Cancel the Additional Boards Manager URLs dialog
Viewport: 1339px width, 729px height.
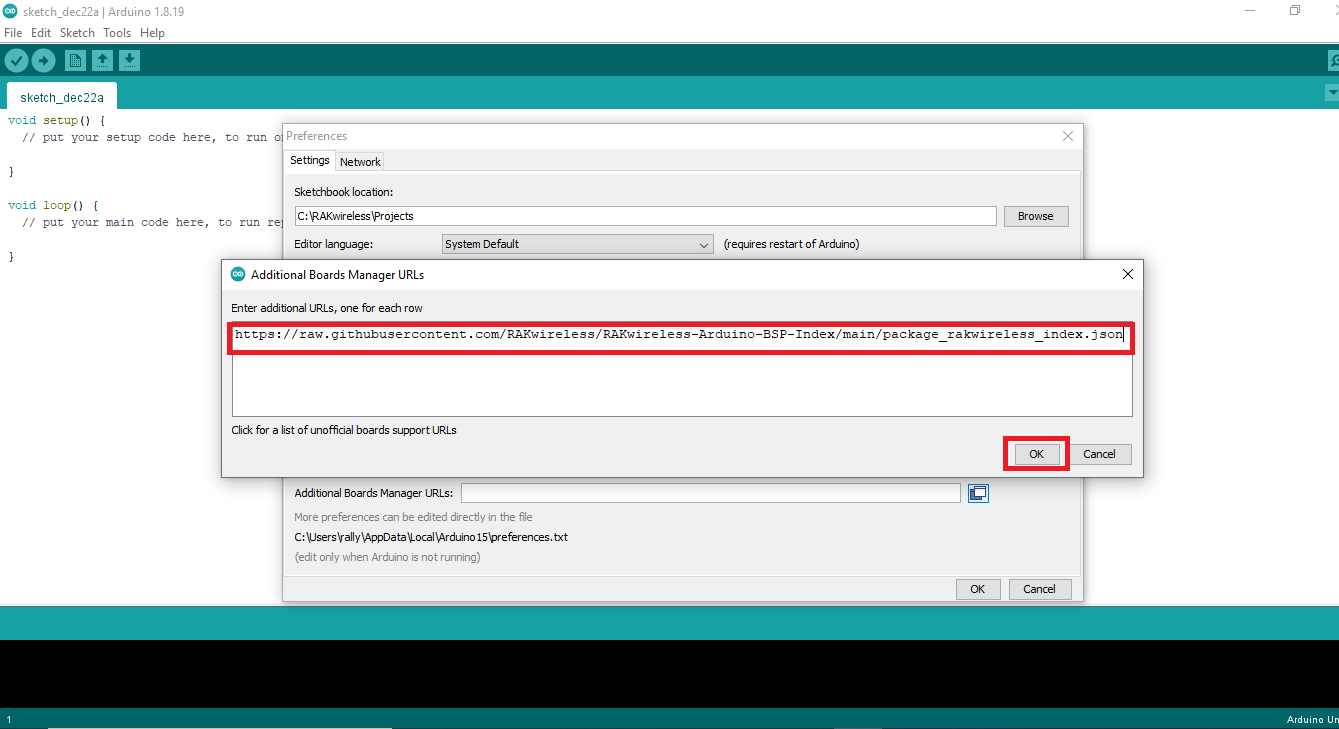pos(1100,453)
